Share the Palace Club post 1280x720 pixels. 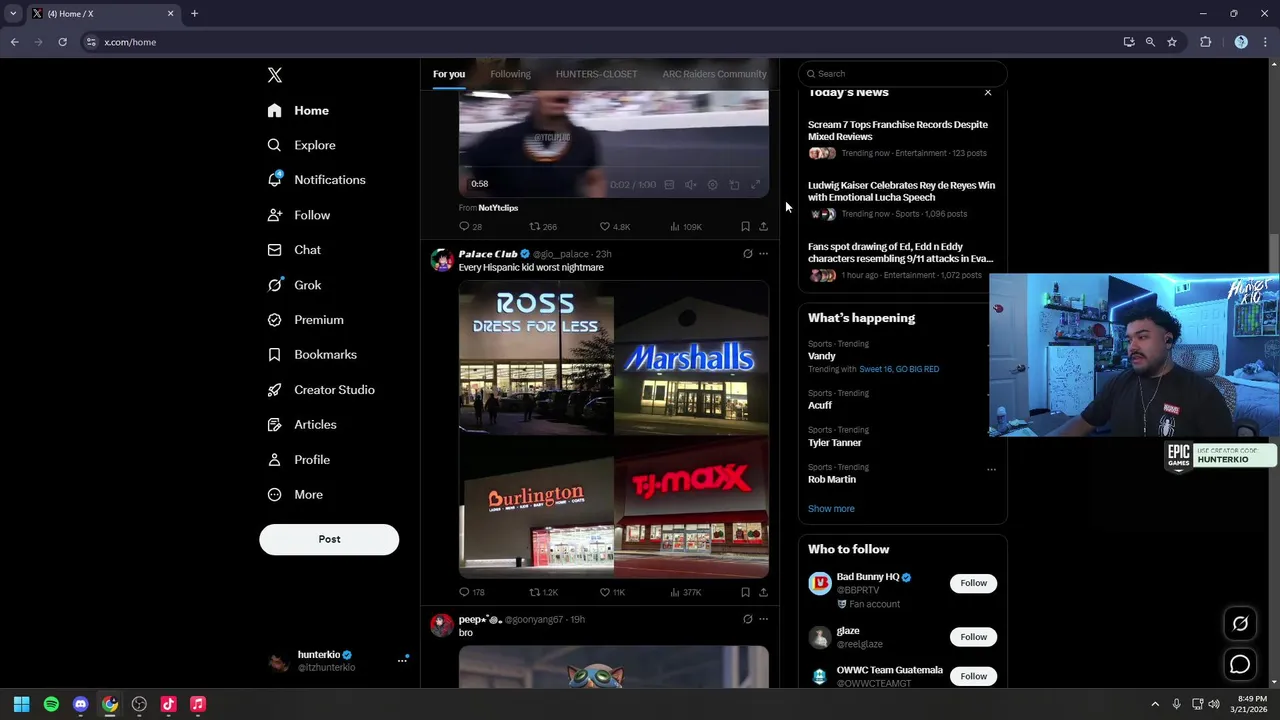pyautogui.click(x=763, y=592)
